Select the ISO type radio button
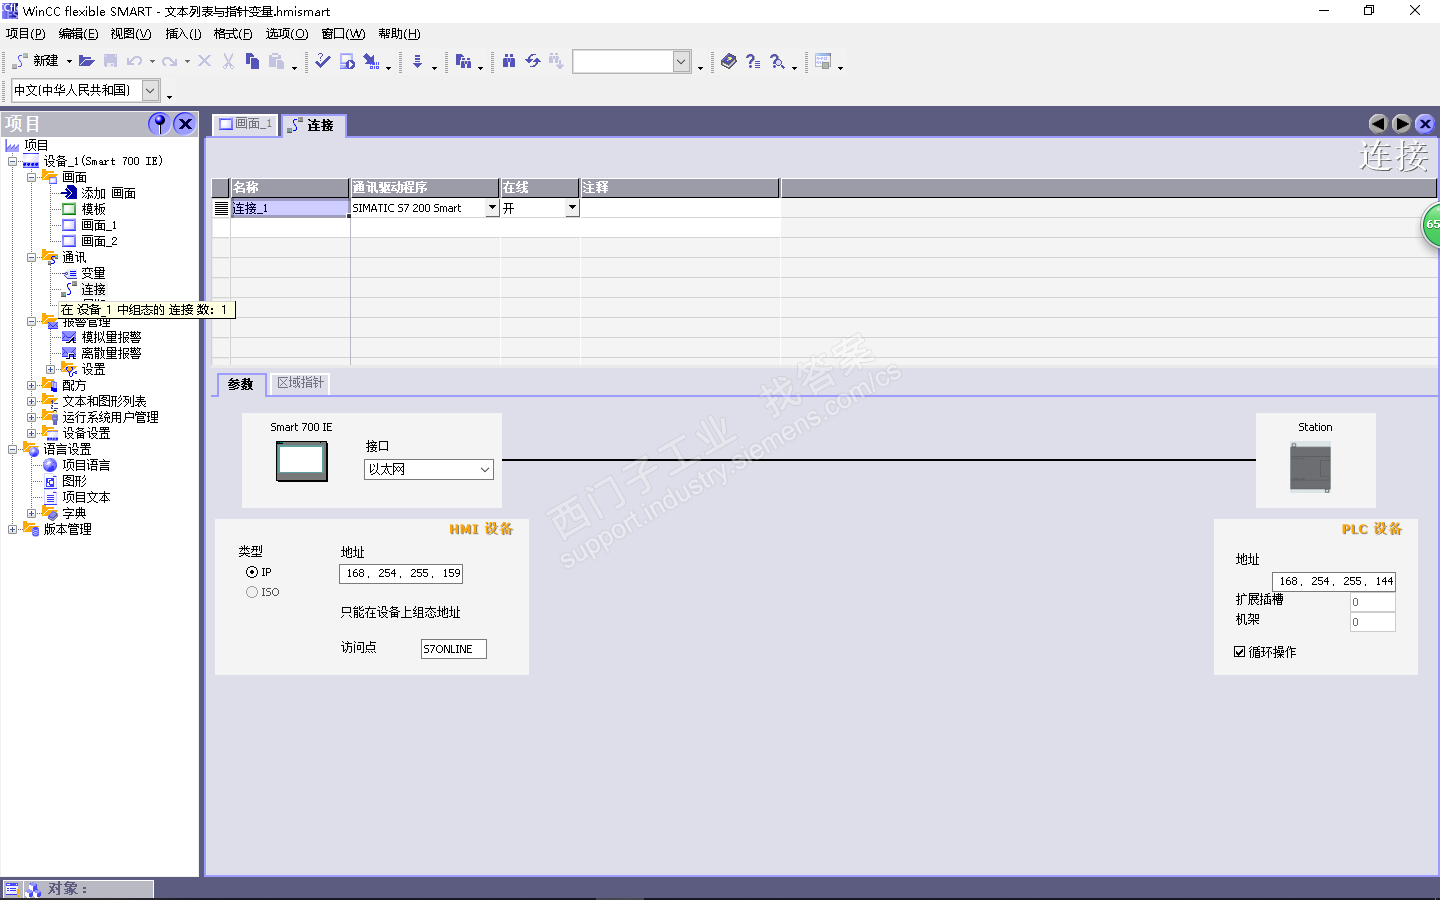Viewport: 1440px width, 900px height. (x=252, y=592)
